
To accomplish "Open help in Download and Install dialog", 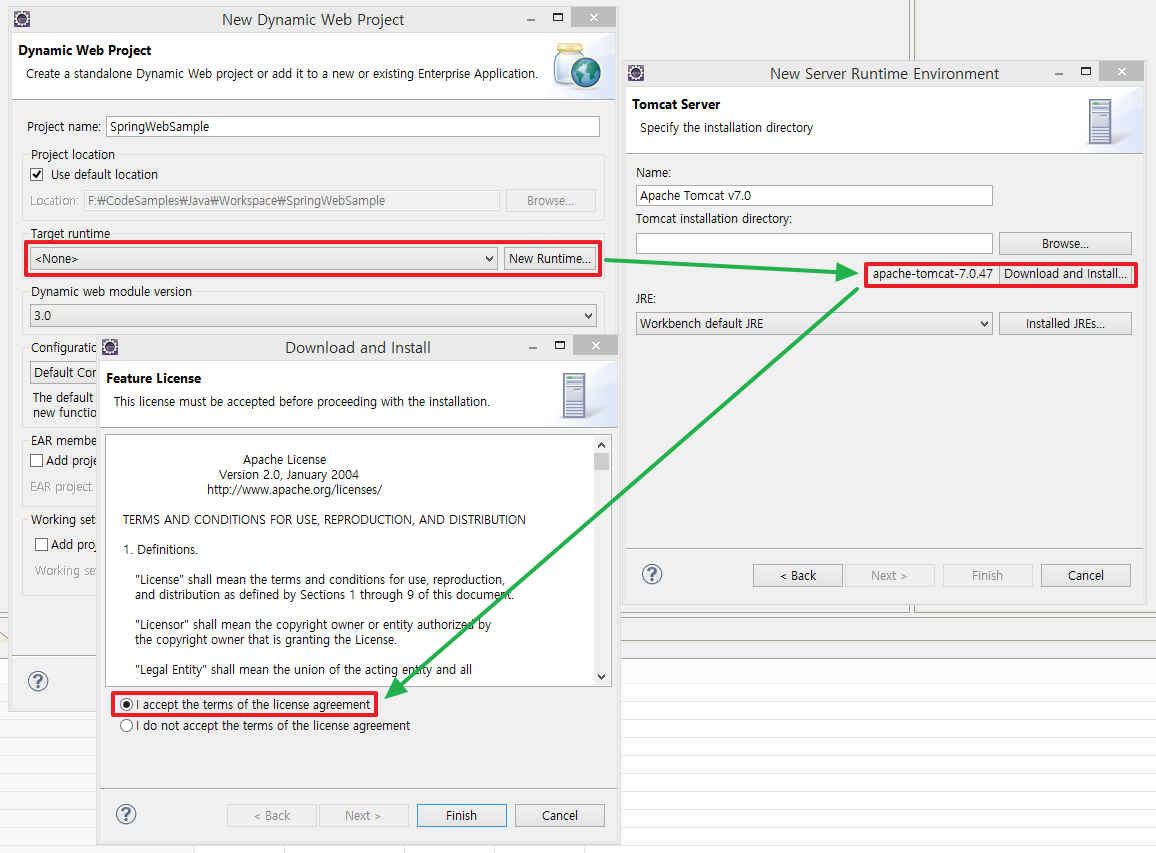I will pos(126,814).
